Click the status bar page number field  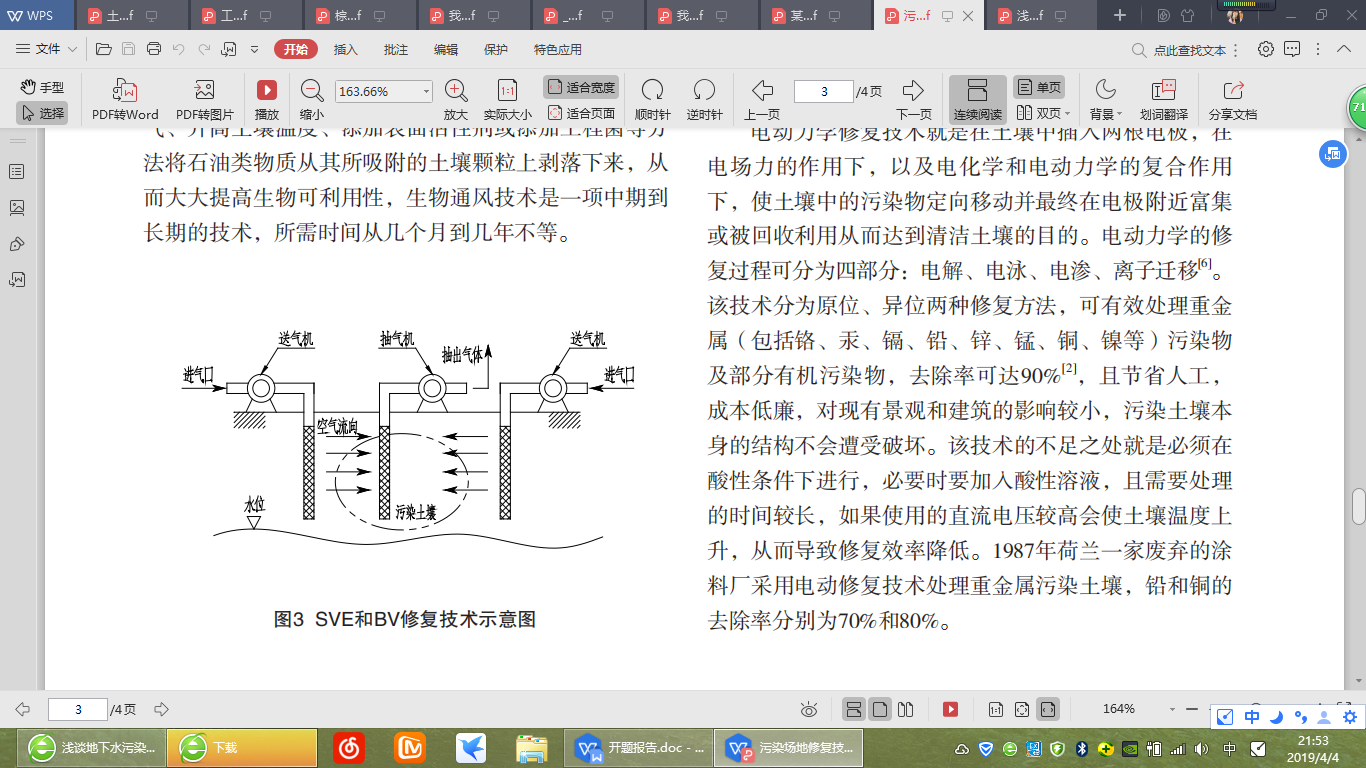[78, 710]
